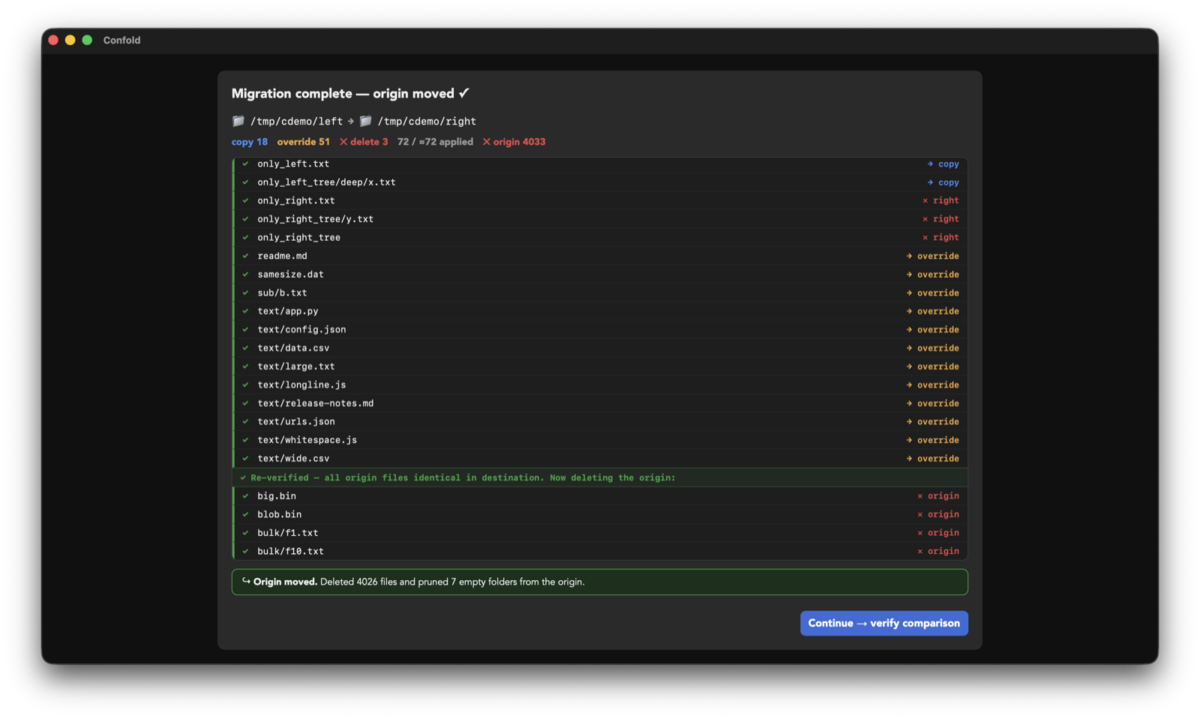Click the check mark beside bulk/f10.txt

click(245, 551)
